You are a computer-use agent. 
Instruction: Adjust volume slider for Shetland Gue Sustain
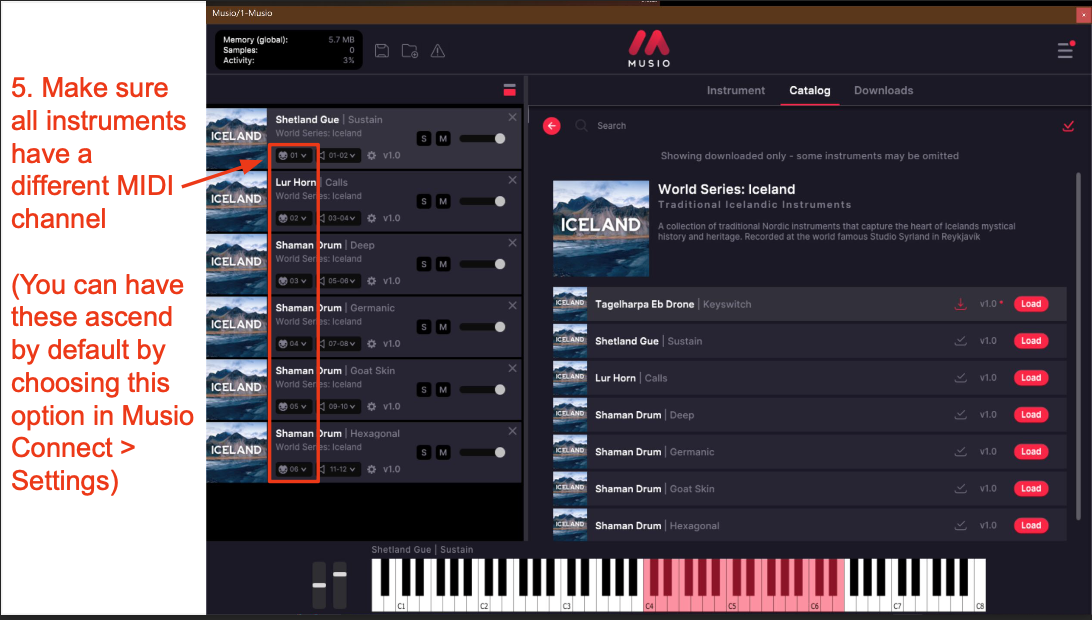click(482, 139)
